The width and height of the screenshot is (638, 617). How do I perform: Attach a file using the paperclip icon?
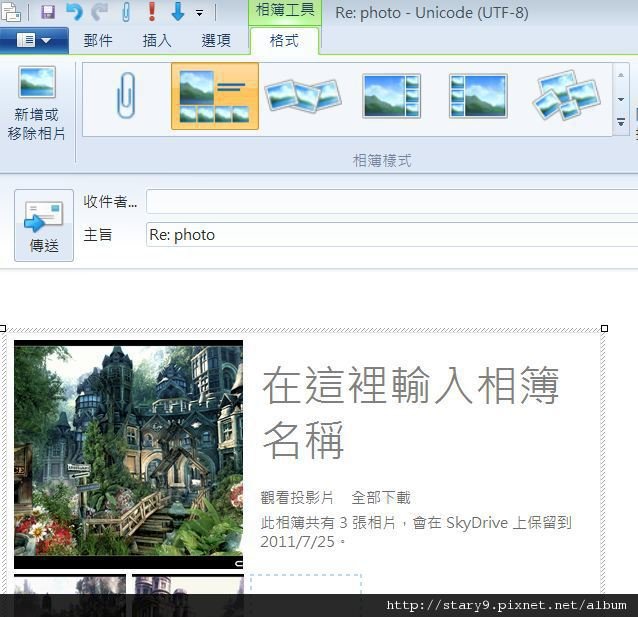point(126,12)
